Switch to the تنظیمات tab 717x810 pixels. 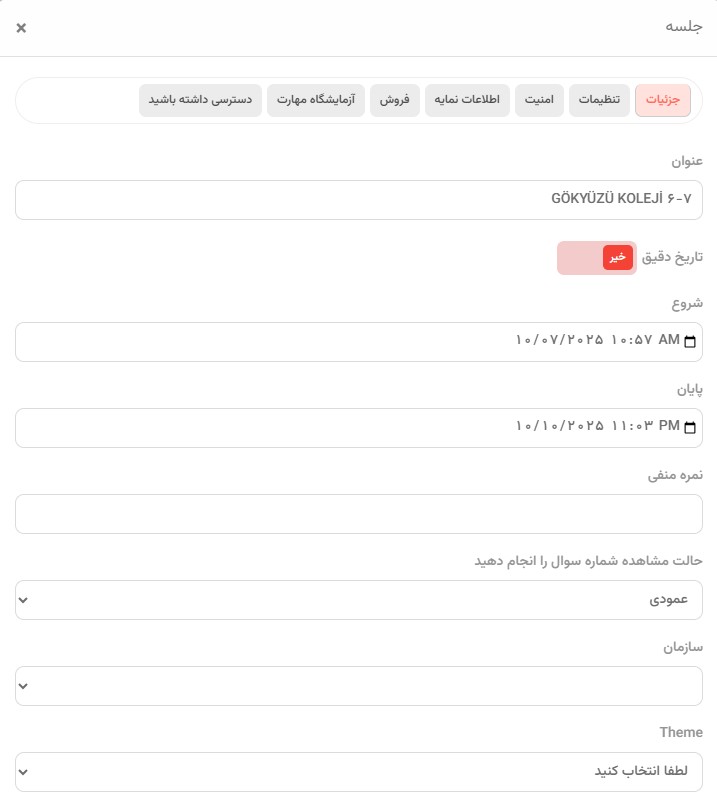click(599, 100)
